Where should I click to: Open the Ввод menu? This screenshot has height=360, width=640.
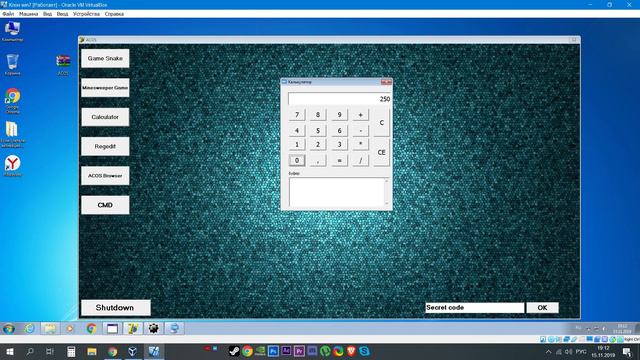tap(62, 14)
